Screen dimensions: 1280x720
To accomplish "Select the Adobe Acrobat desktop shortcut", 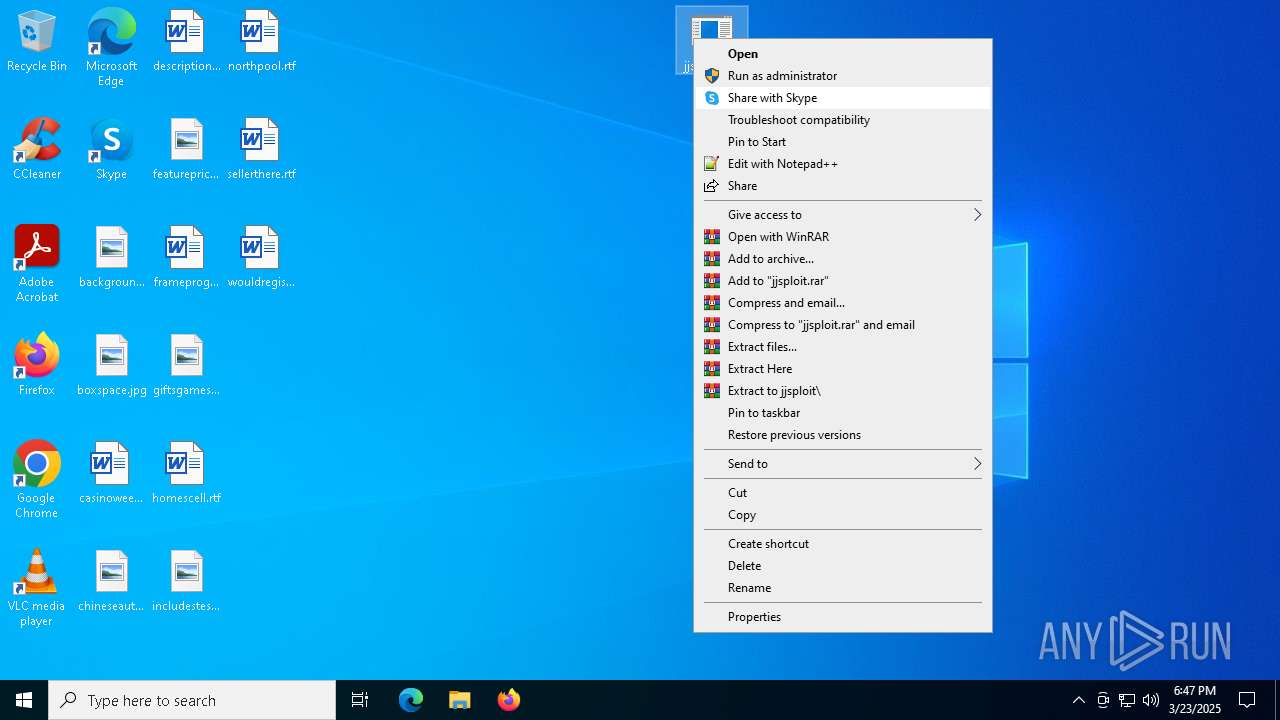I will [x=37, y=264].
